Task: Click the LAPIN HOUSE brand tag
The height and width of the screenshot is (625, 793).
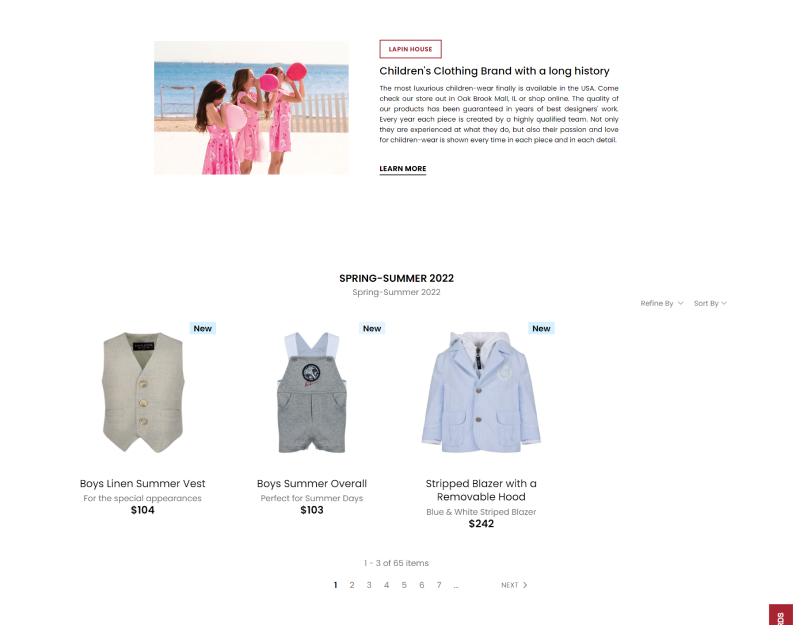Action: pos(410,49)
